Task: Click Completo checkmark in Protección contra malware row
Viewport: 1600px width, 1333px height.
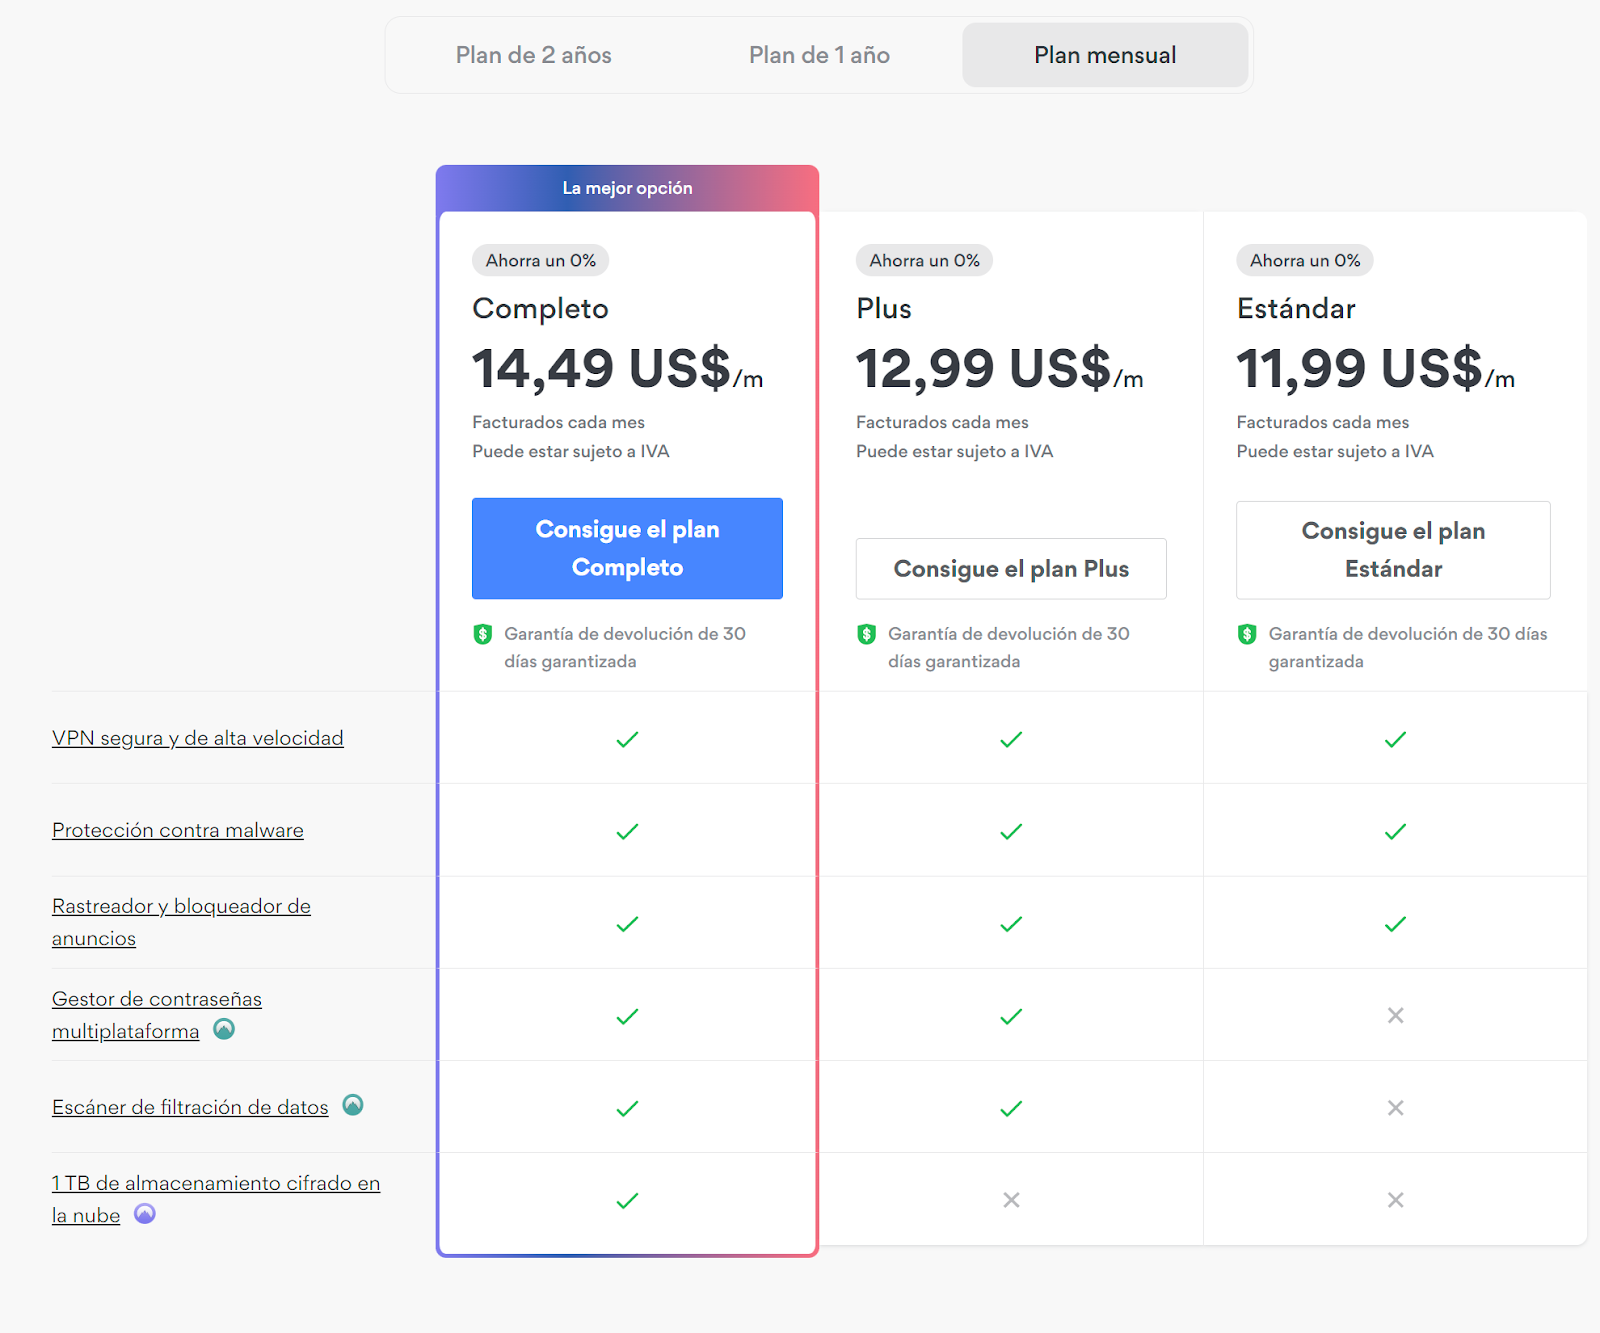Action: tap(627, 831)
